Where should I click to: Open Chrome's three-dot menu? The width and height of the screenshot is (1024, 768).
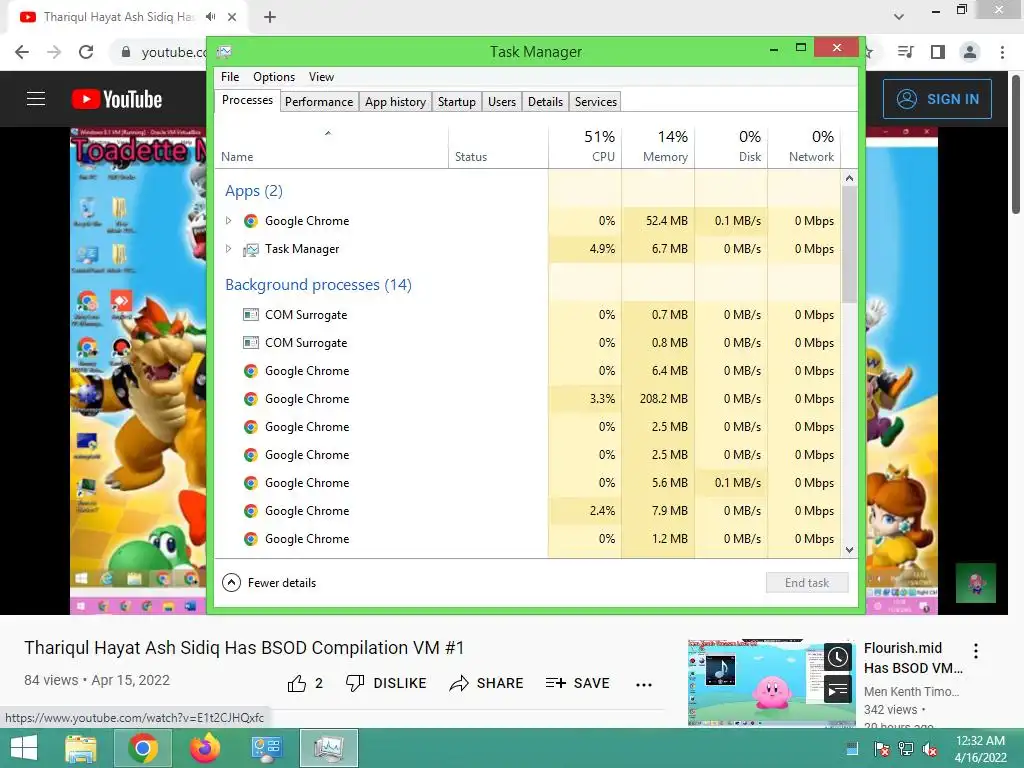pos(1002,52)
